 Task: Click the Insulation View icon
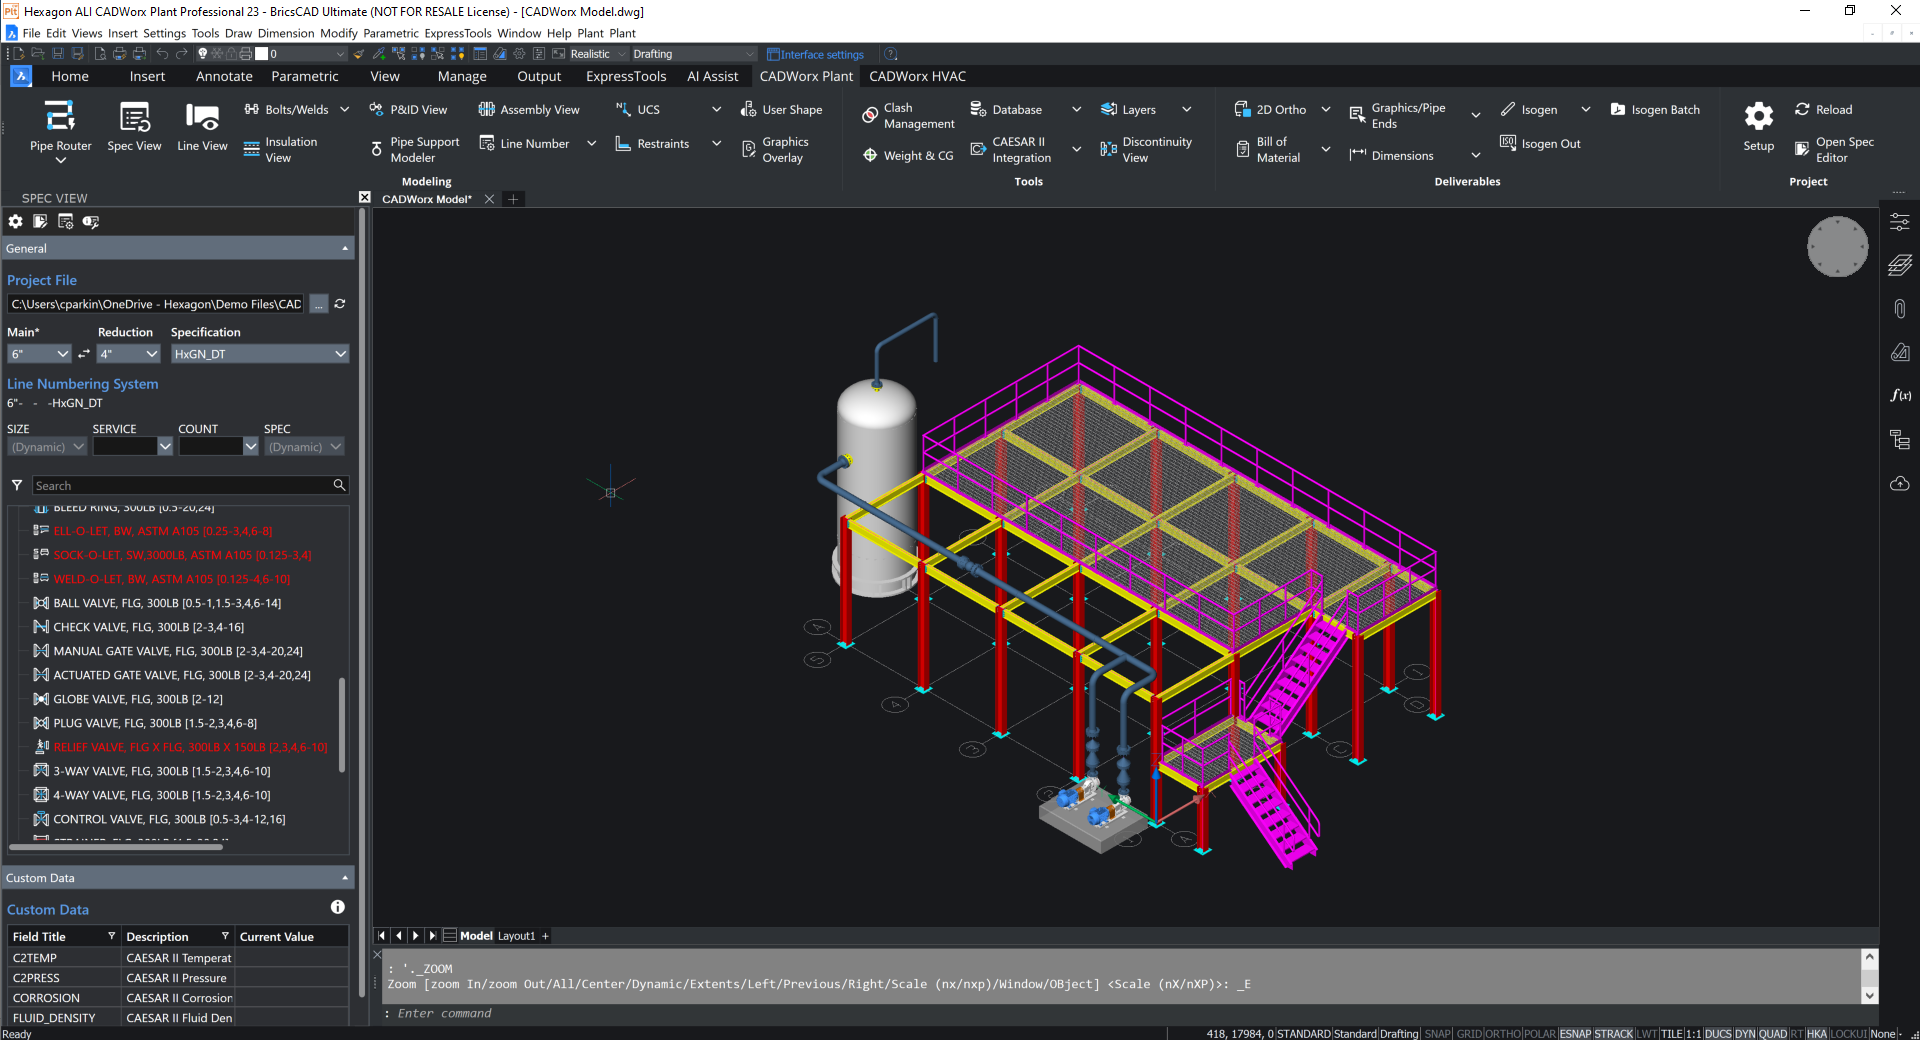(x=251, y=150)
